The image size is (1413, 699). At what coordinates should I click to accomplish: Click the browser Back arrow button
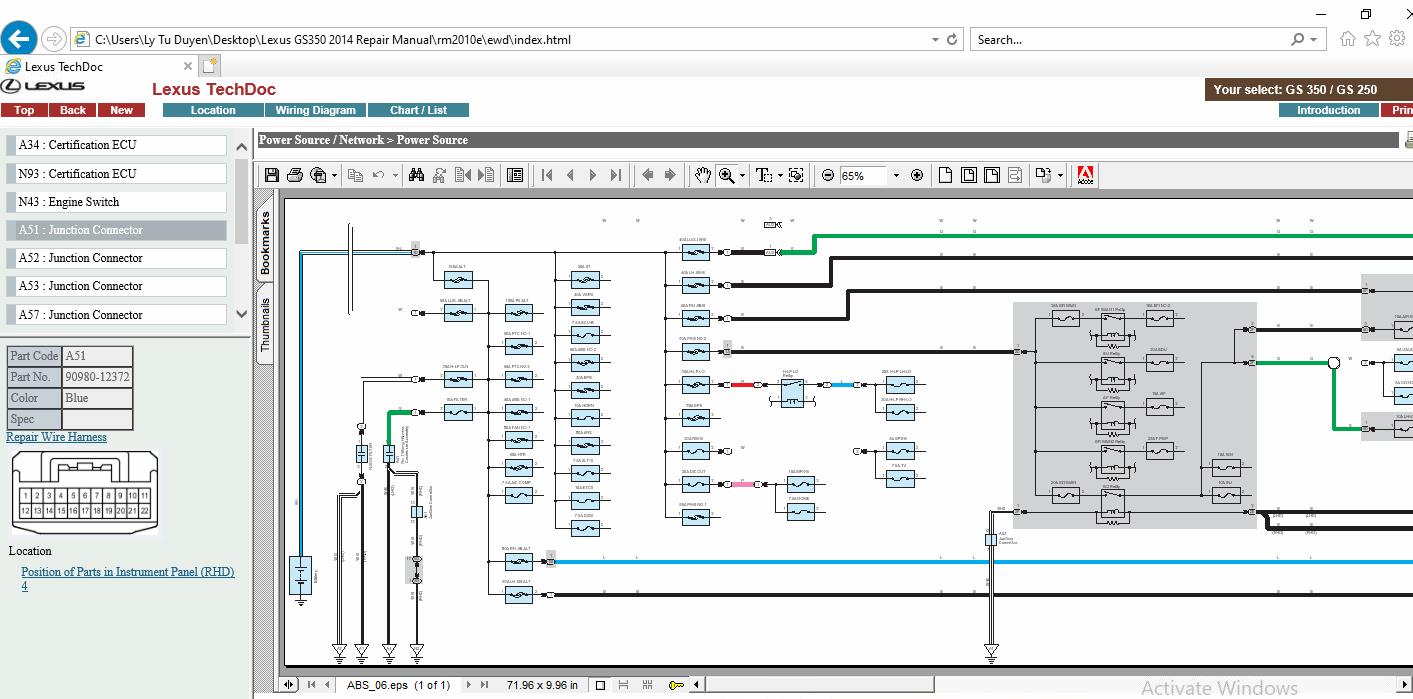[x=19, y=39]
